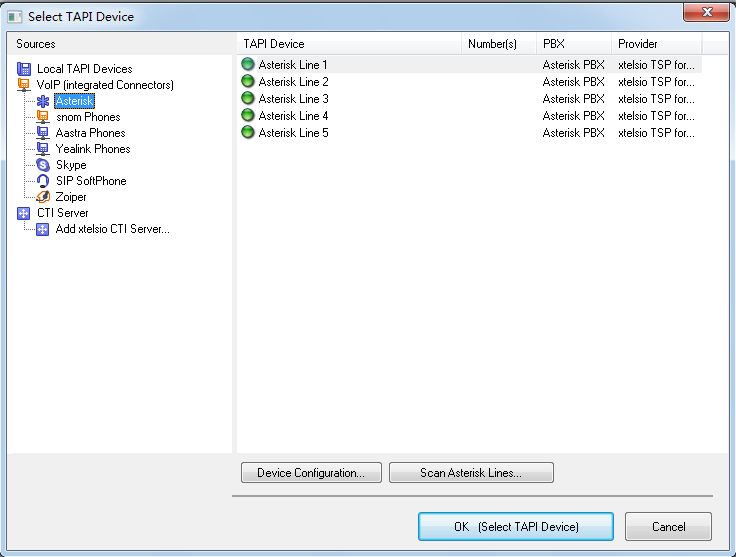Click green status icon of Asterisk Line 1
The height and width of the screenshot is (557, 736).
pyautogui.click(x=248, y=64)
